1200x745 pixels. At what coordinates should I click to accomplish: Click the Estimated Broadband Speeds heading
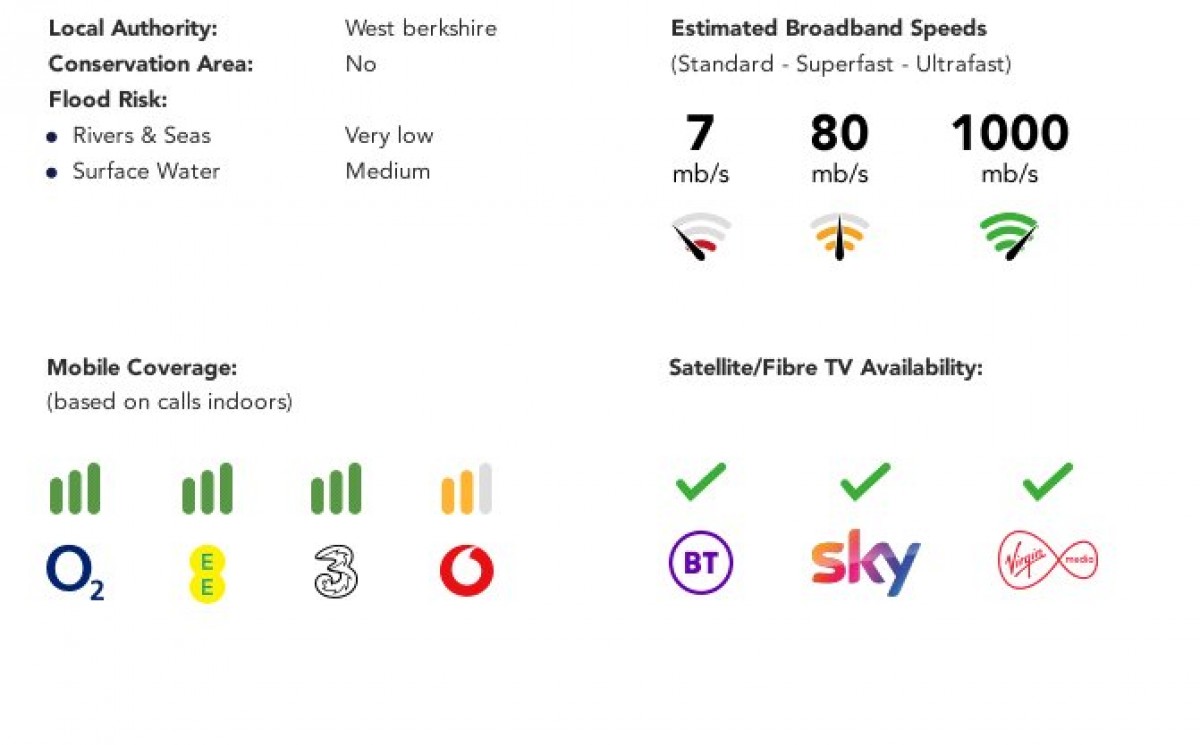[x=829, y=28]
